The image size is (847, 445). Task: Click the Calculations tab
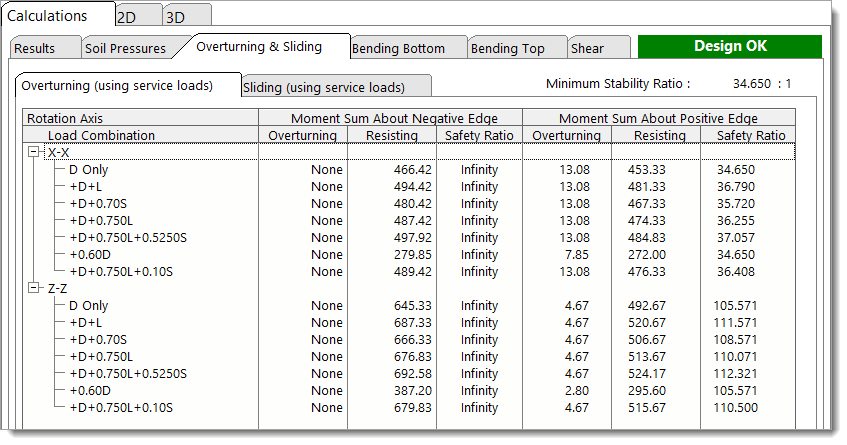pos(51,16)
